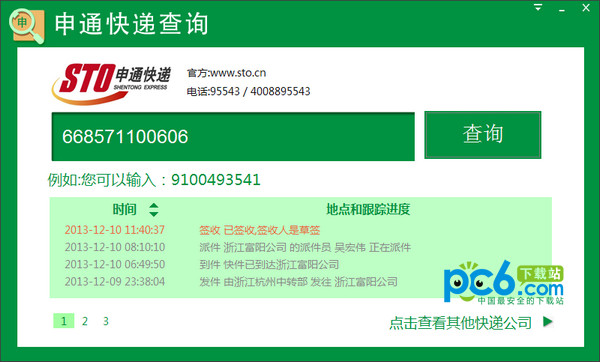
Task: Select the 签收 已签收 tracking record
Action: pyautogui.click(x=192, y=230)
